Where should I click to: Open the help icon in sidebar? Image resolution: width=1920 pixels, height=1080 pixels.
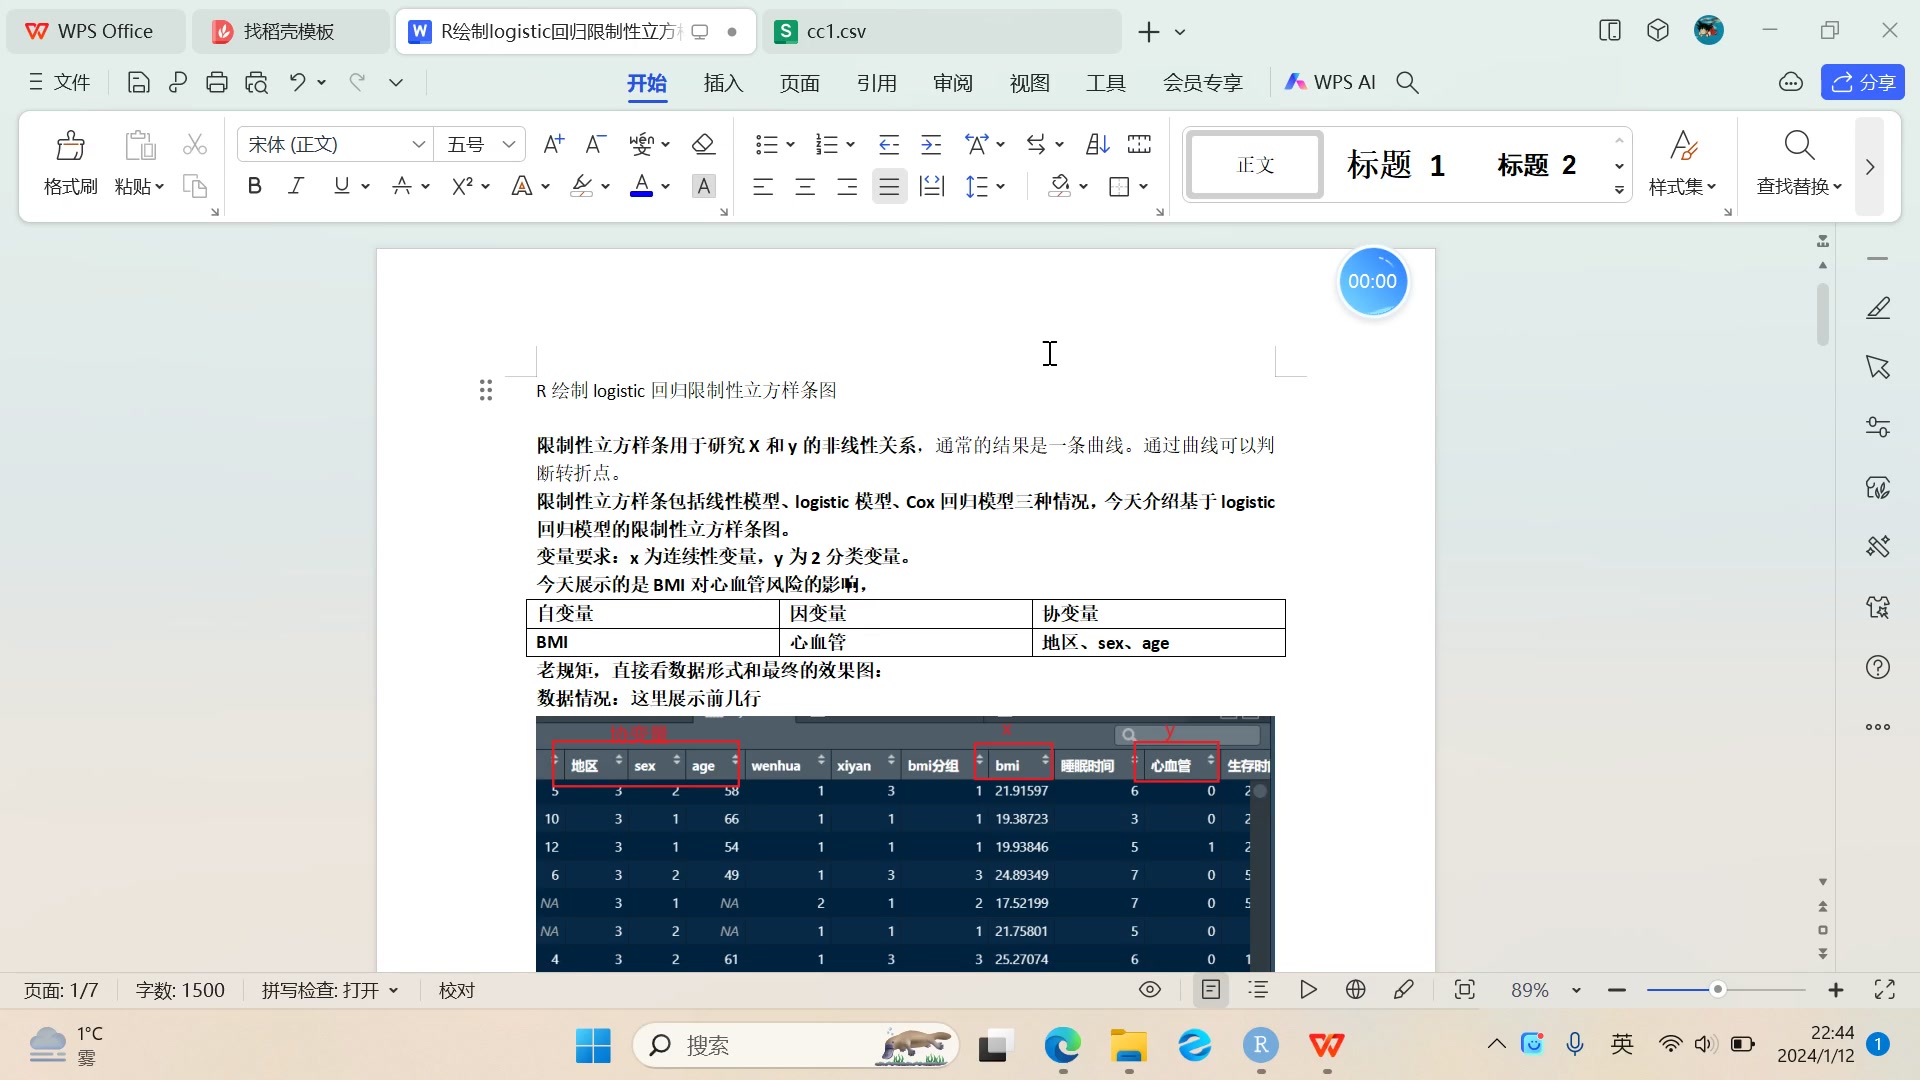[1877, 667]
